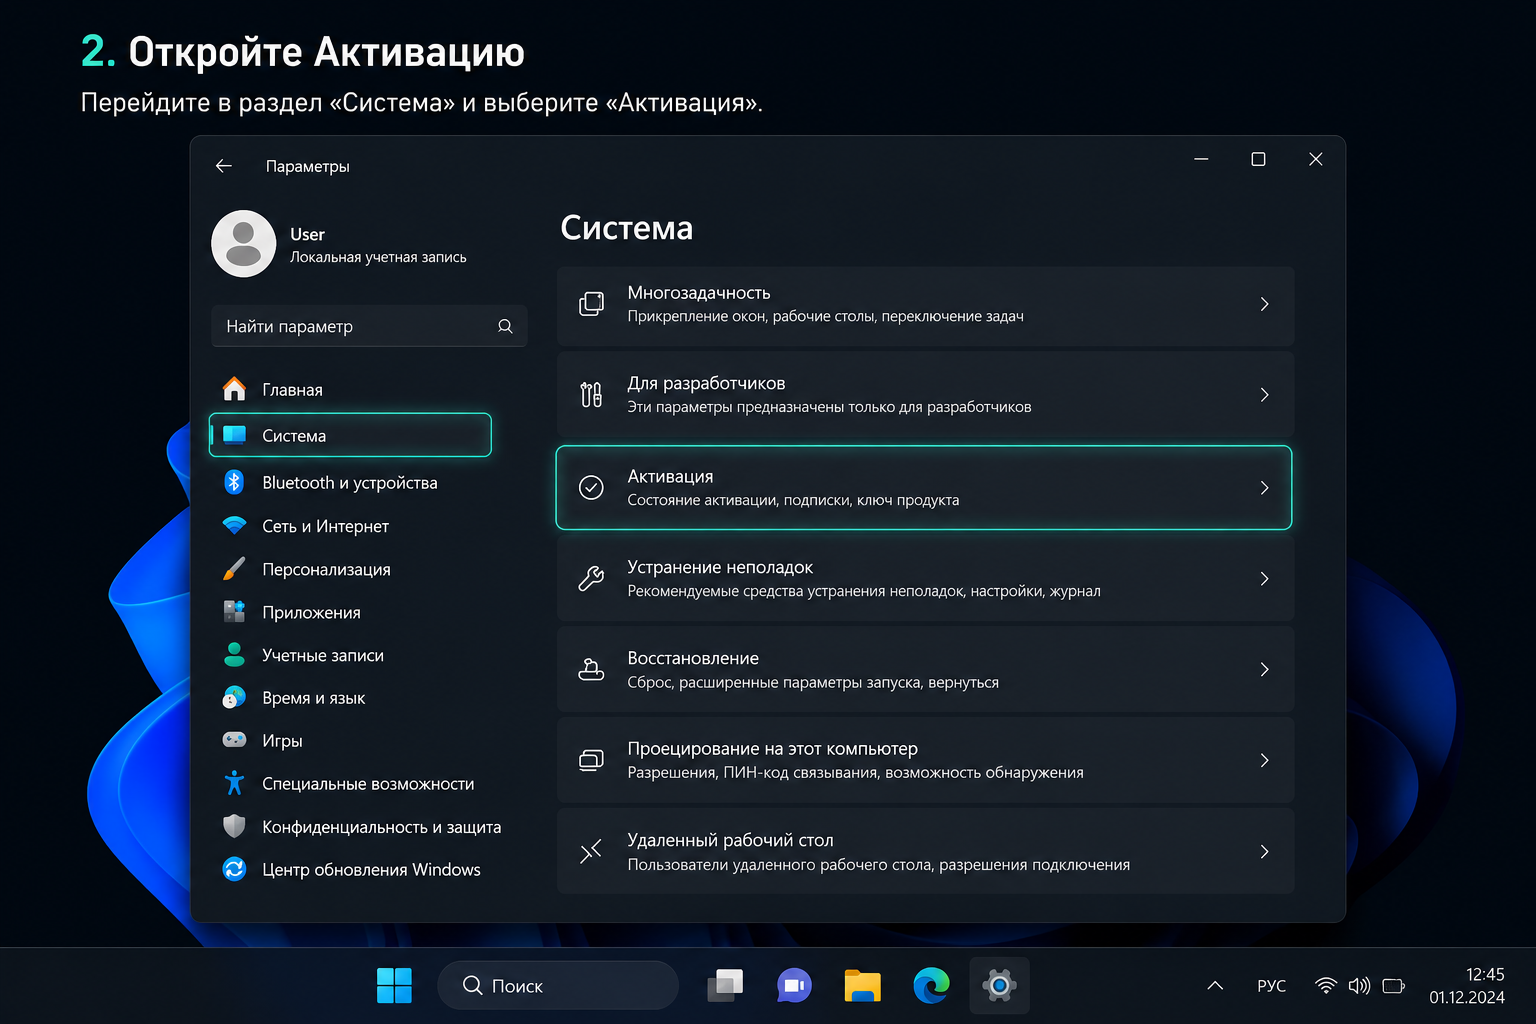Screen dimensions: 1536x1024
Task: Click the Проецирование на этот компьютер icon
Action: [591, 760]
